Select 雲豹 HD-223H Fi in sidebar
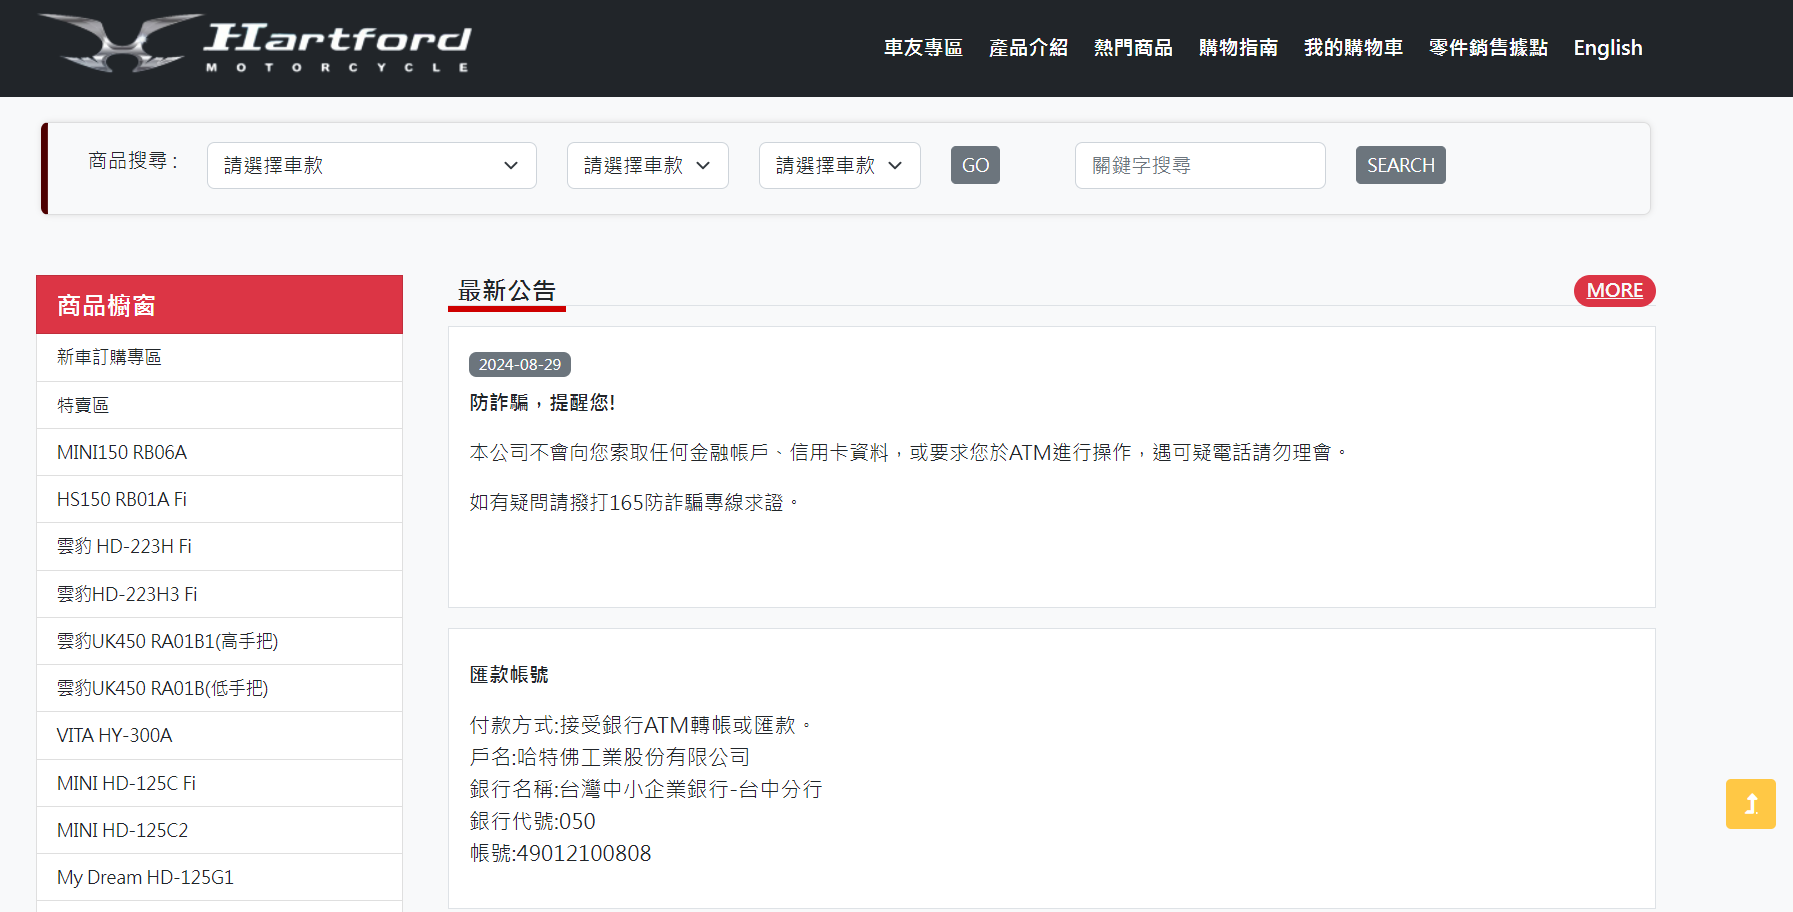 click(219, 547)
